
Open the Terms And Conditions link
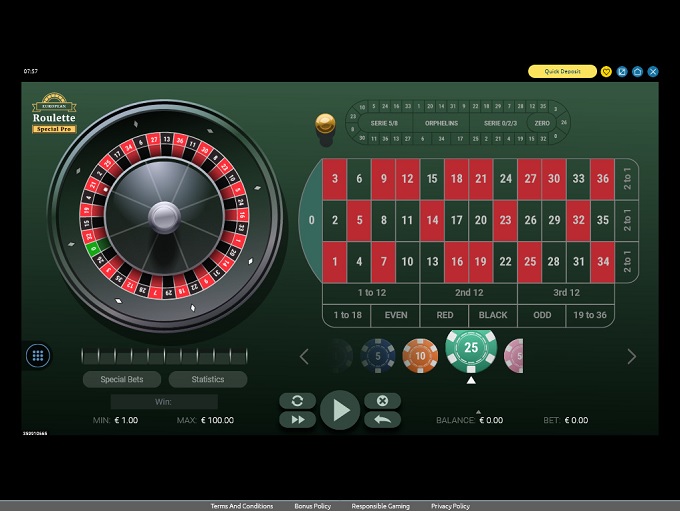point(241,506)
